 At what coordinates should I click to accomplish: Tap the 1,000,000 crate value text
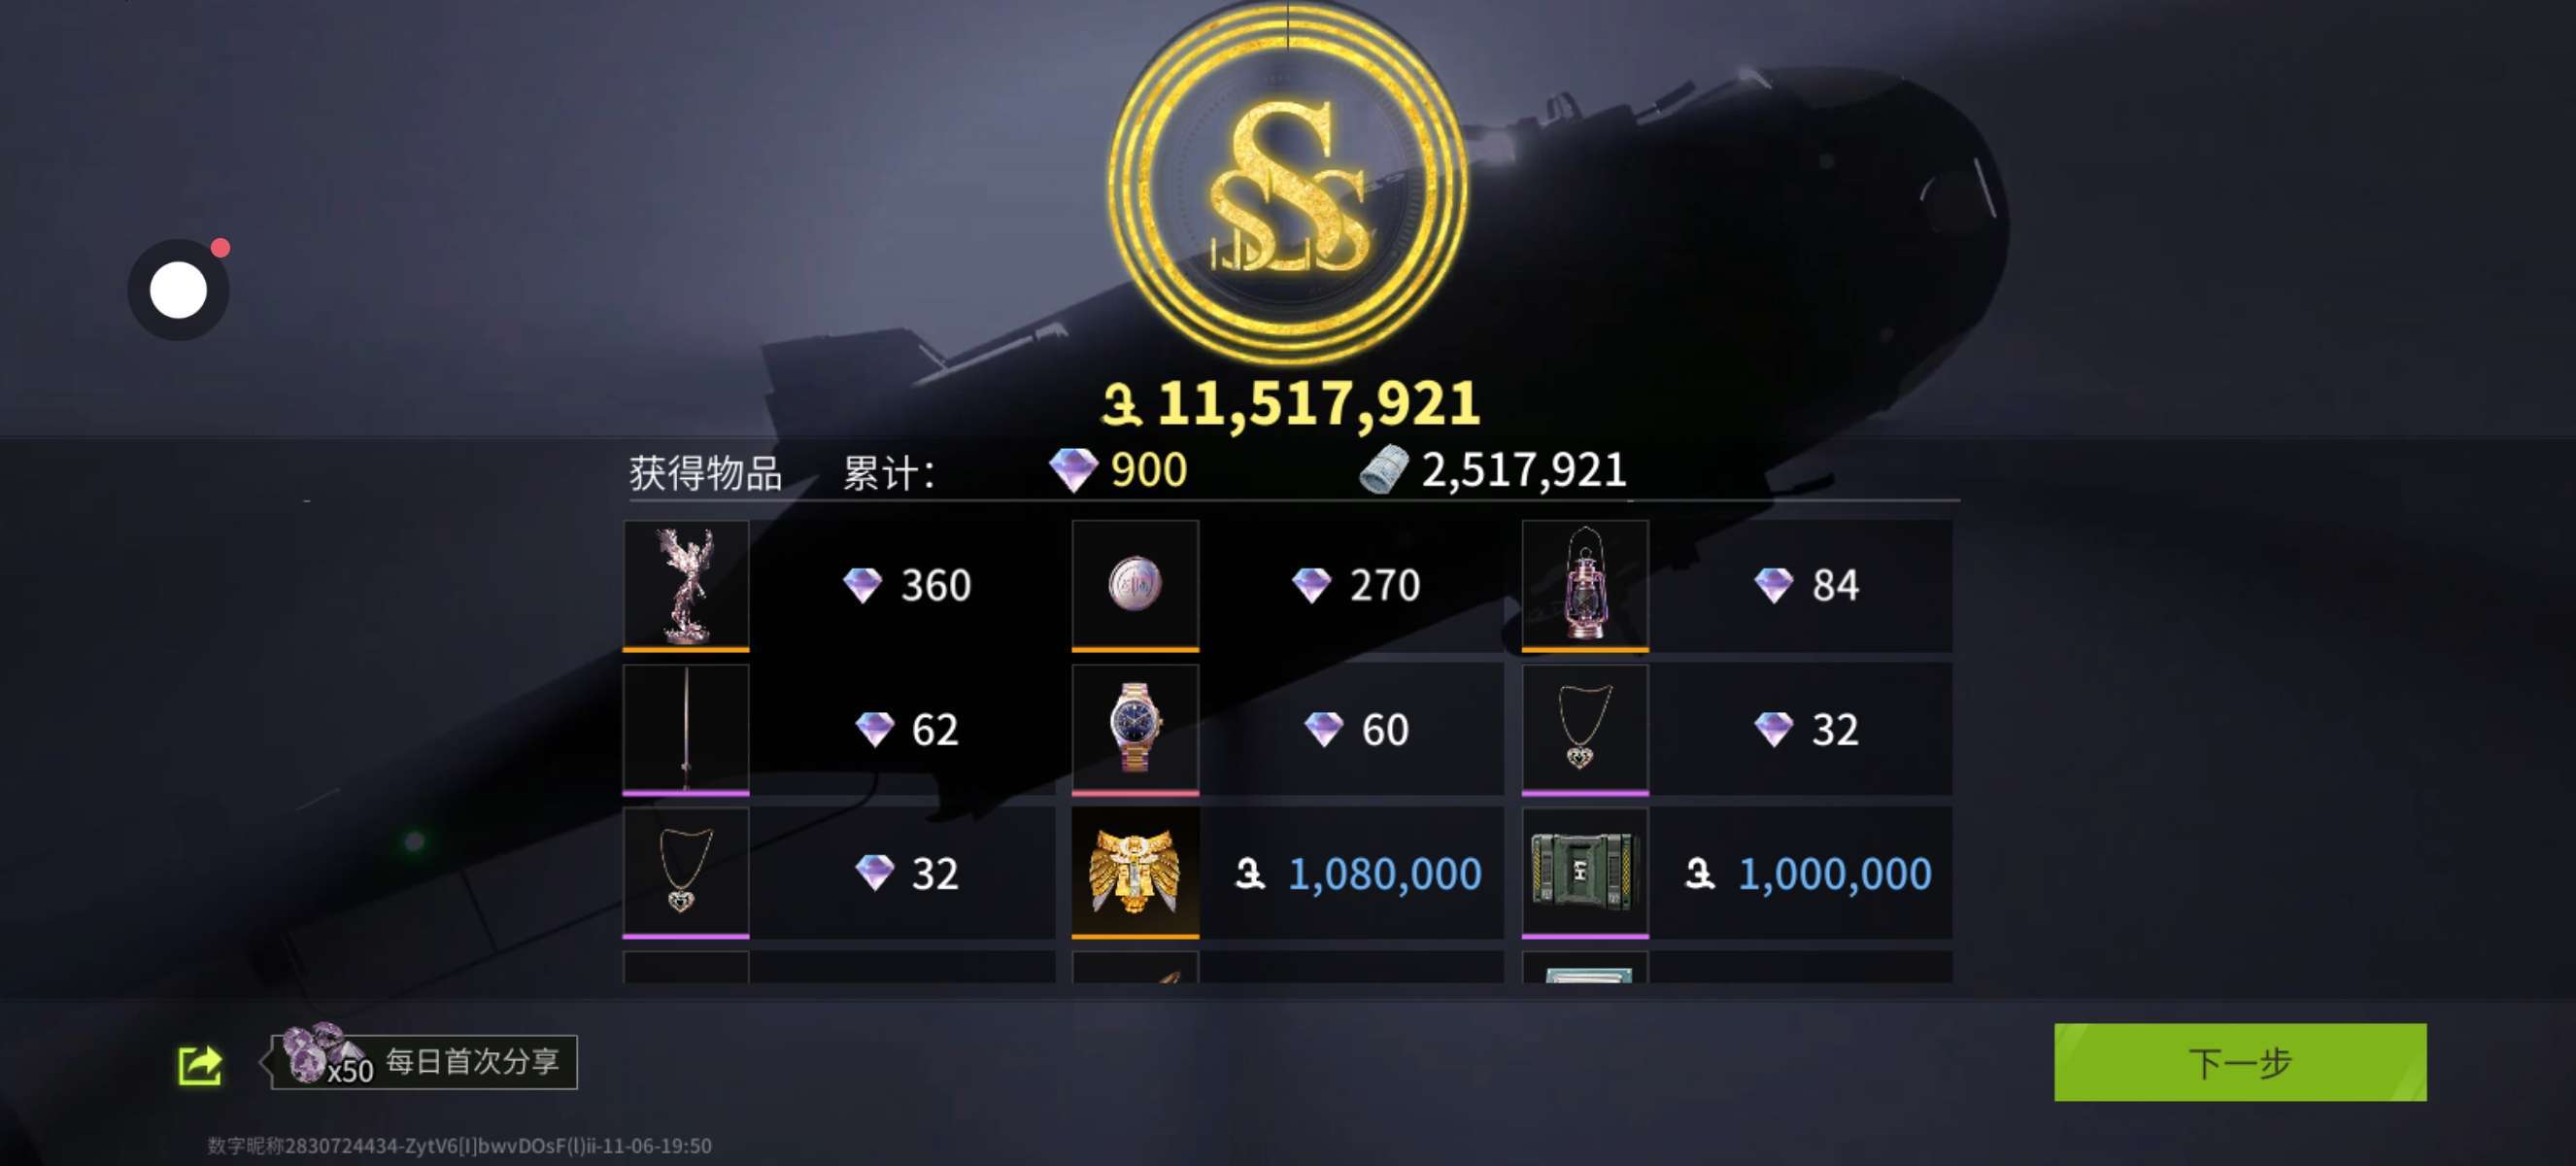point(1834,875)
